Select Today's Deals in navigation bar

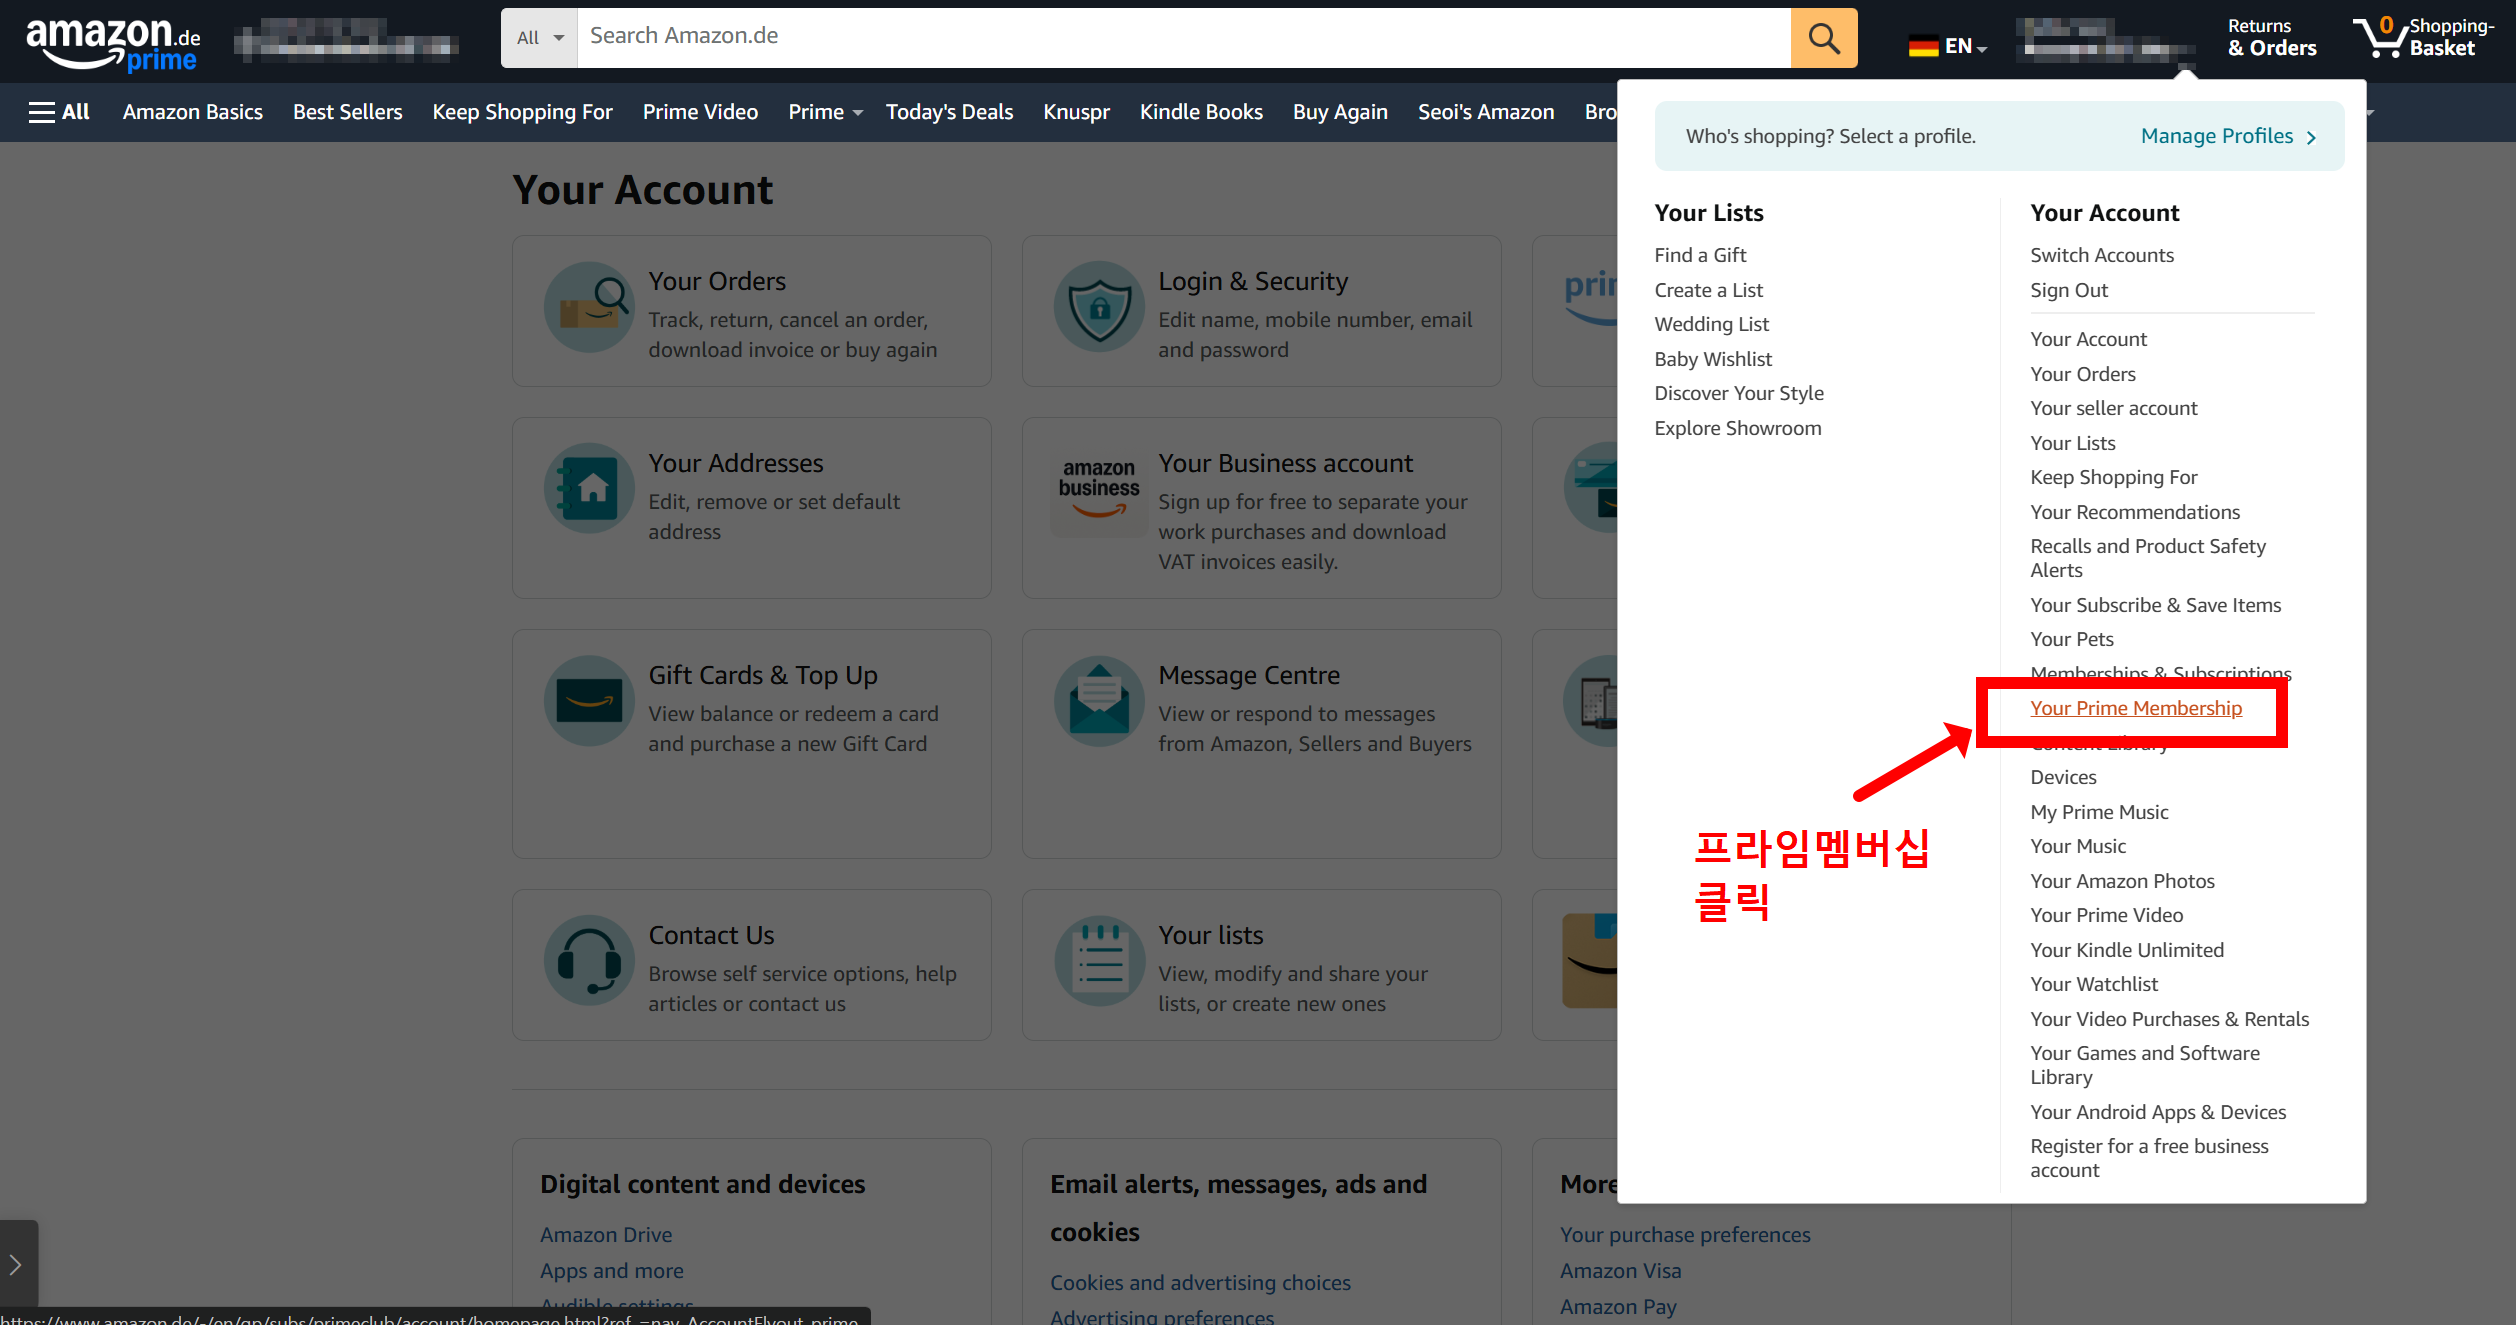pyautogui.click(x=949, y=112)
